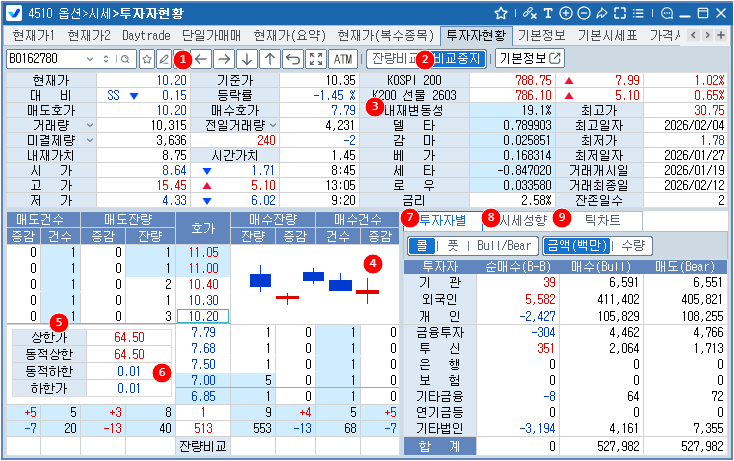Click the star favorite icon in toolbar
The height and width of the screenshot is (461, 734).
[147, 58]
